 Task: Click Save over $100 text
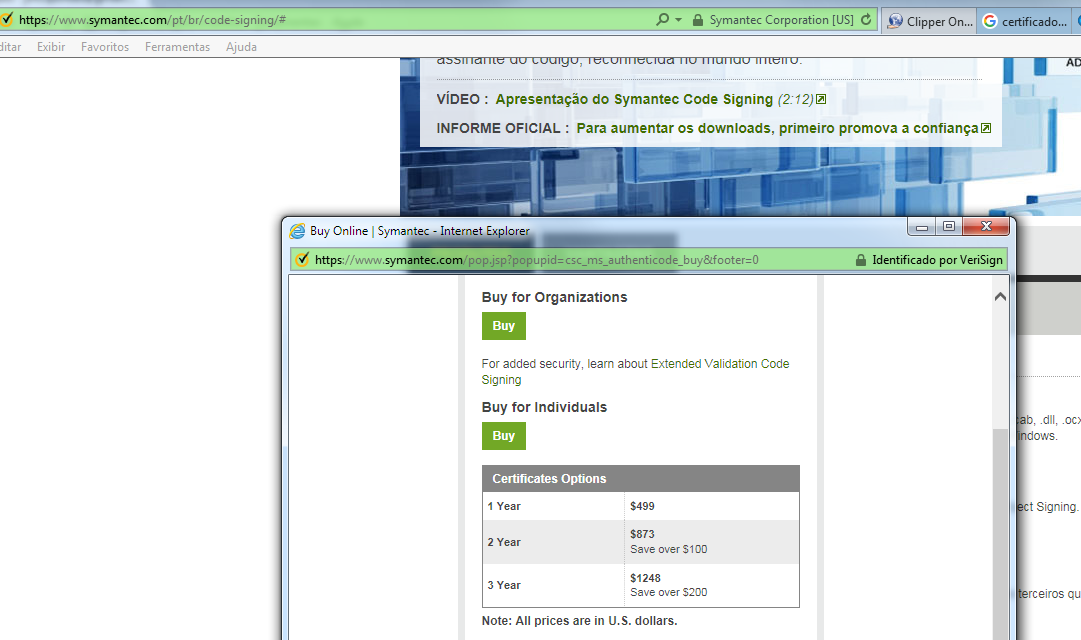(669, 550)
